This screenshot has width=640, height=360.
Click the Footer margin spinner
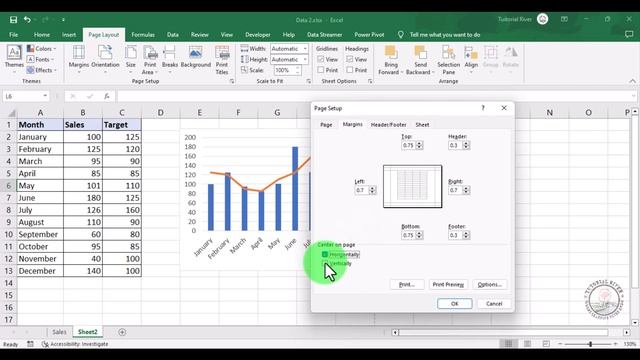pyautogui.click(x=466, y=235)
